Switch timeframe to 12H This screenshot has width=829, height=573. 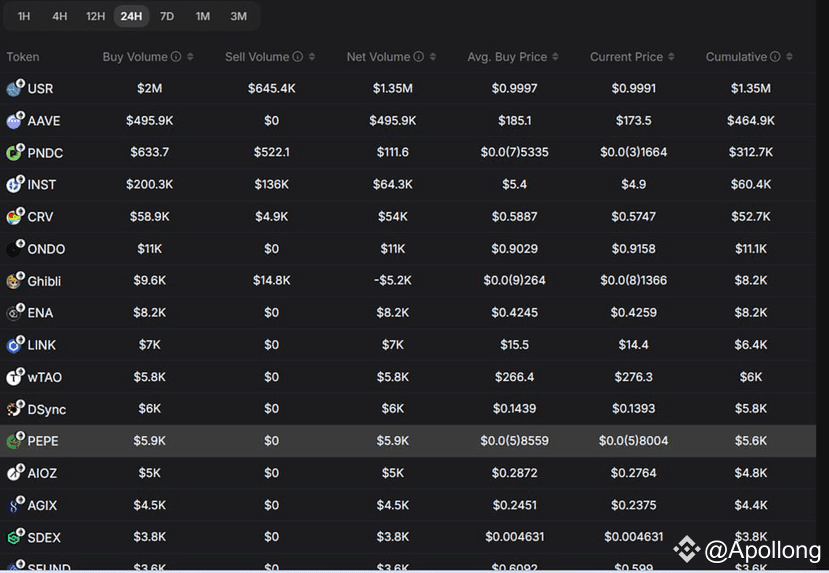click(96, 16)
